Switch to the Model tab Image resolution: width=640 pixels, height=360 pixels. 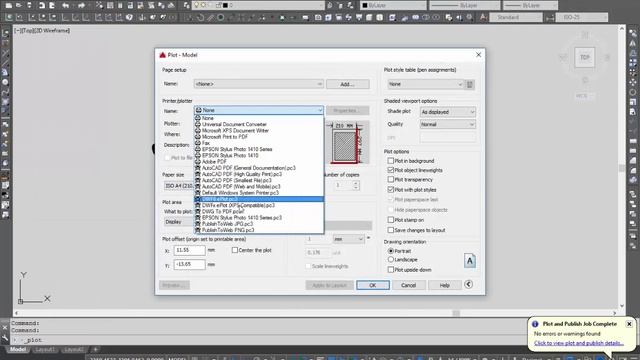[x=18, y=349]
